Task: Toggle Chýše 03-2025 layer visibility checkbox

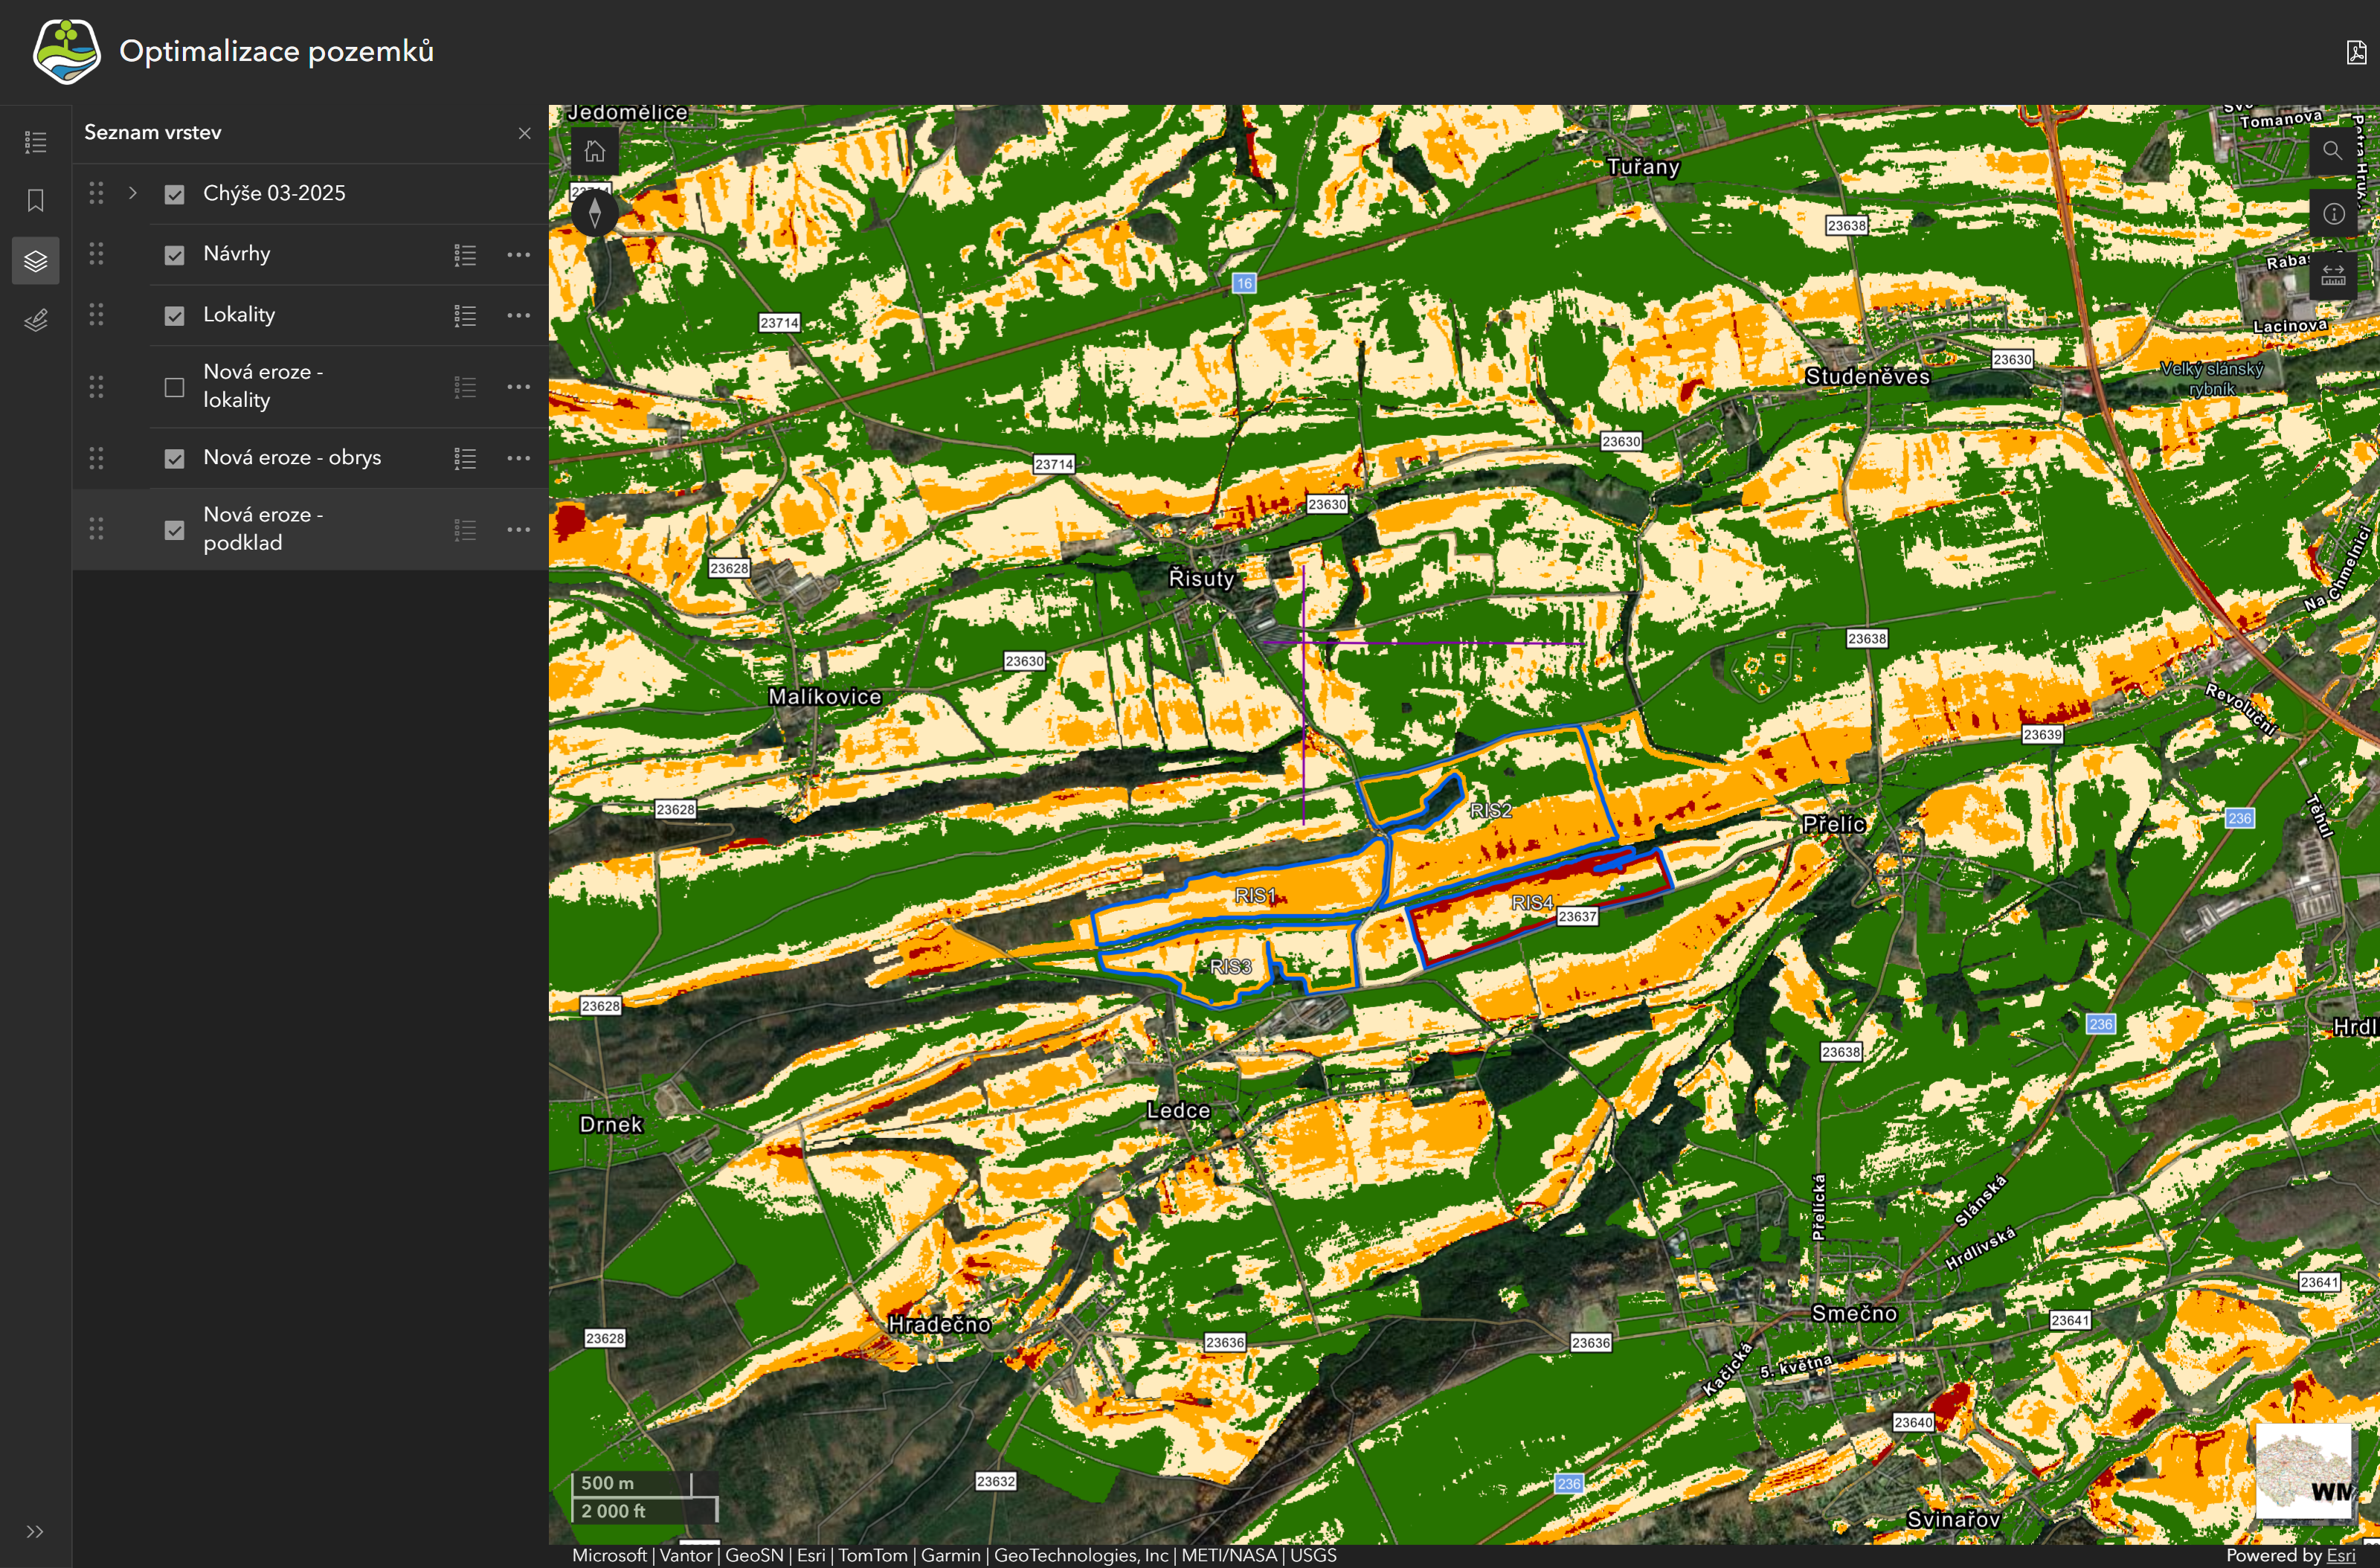Action: coord(174,194)
